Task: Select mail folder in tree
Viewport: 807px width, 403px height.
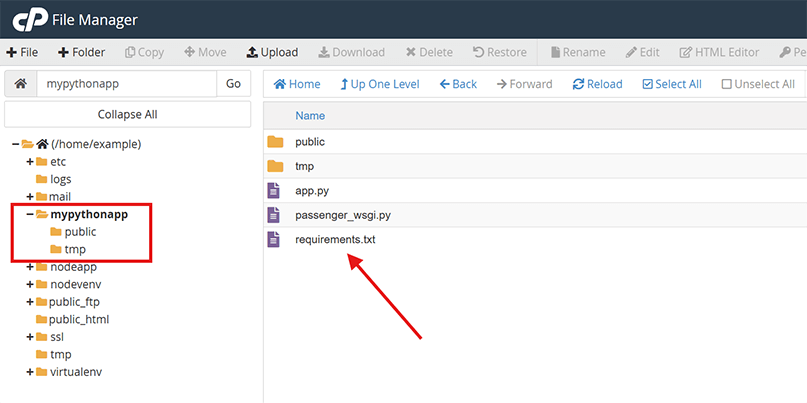Action: coord(60,197)
